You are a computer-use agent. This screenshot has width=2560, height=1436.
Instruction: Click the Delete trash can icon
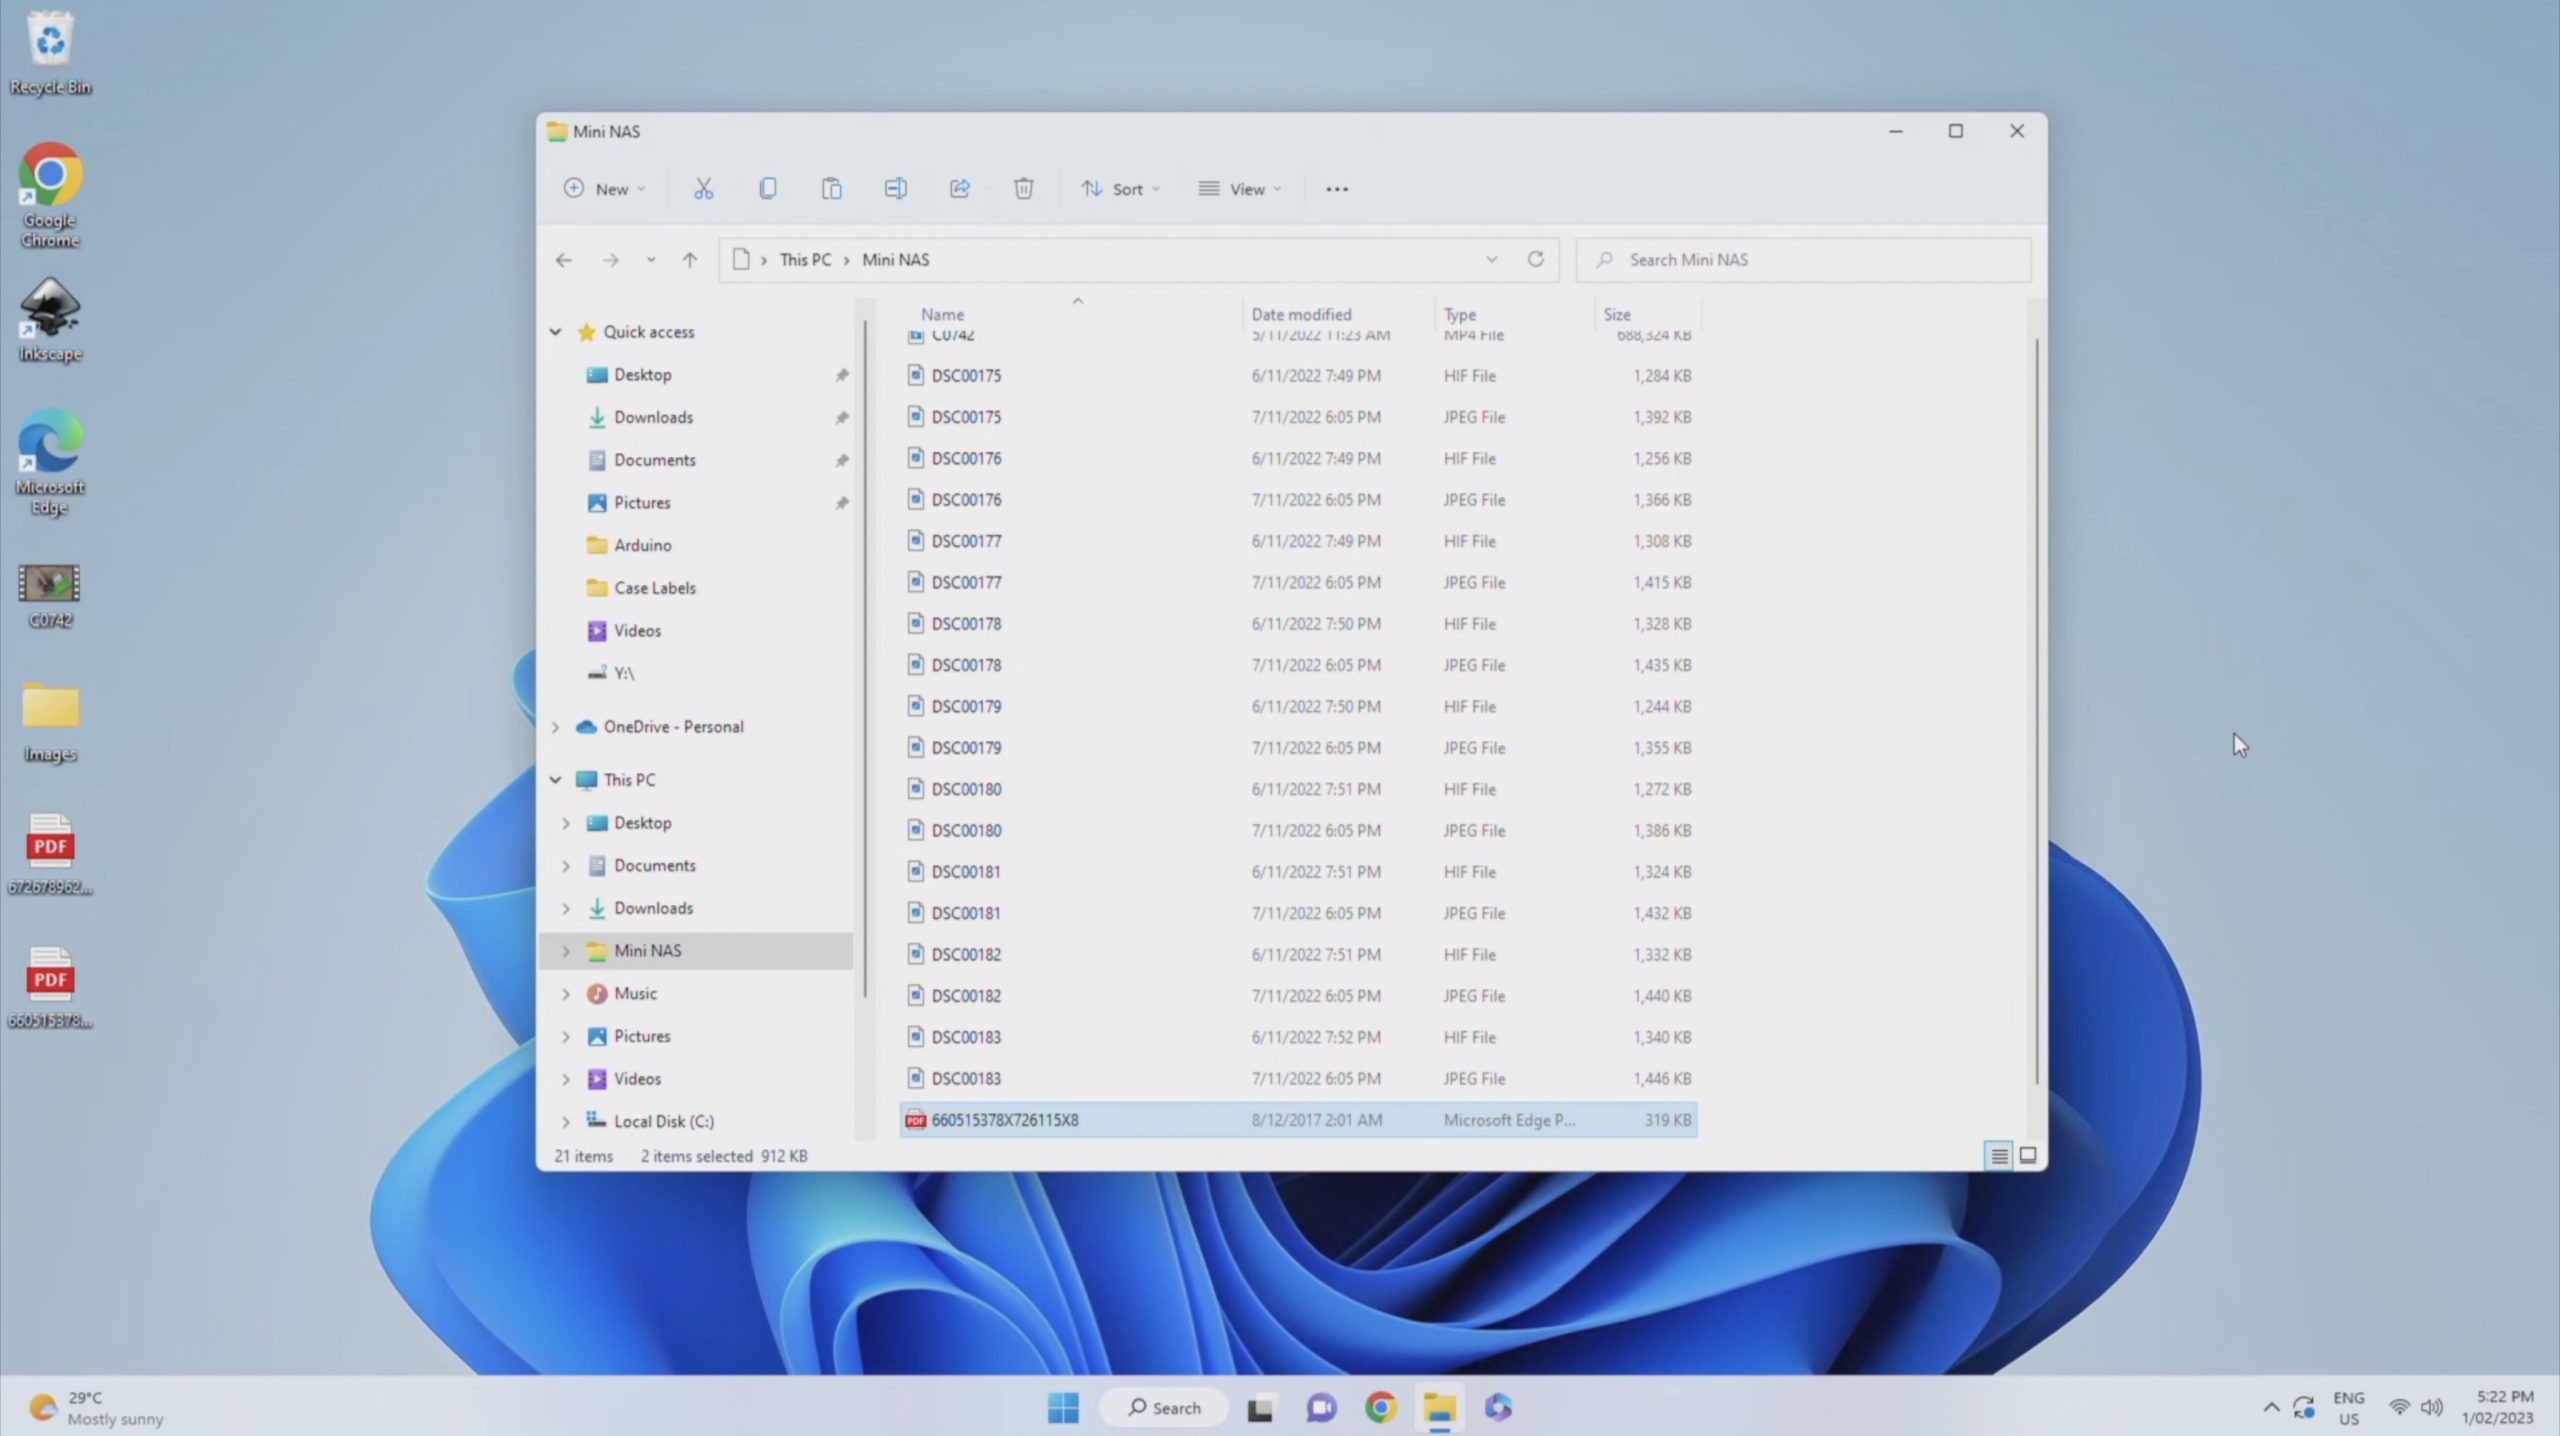tap(1023, 189)
